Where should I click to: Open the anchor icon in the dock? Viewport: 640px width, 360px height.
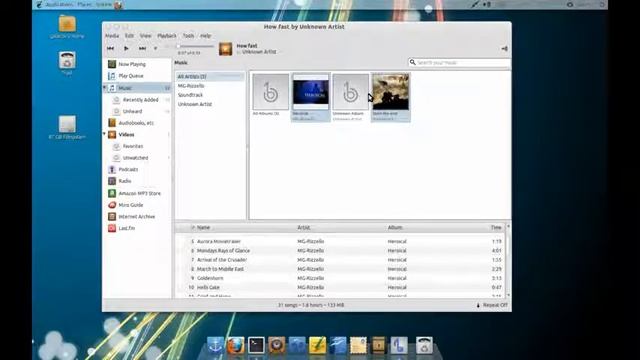point(215,345)
